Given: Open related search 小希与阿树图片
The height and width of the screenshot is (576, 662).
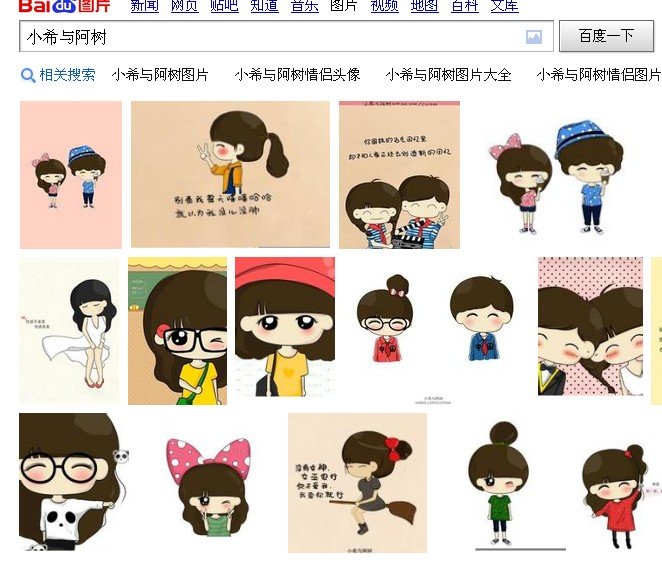Looking at the screenshot, I should click(x=160, y=75).
